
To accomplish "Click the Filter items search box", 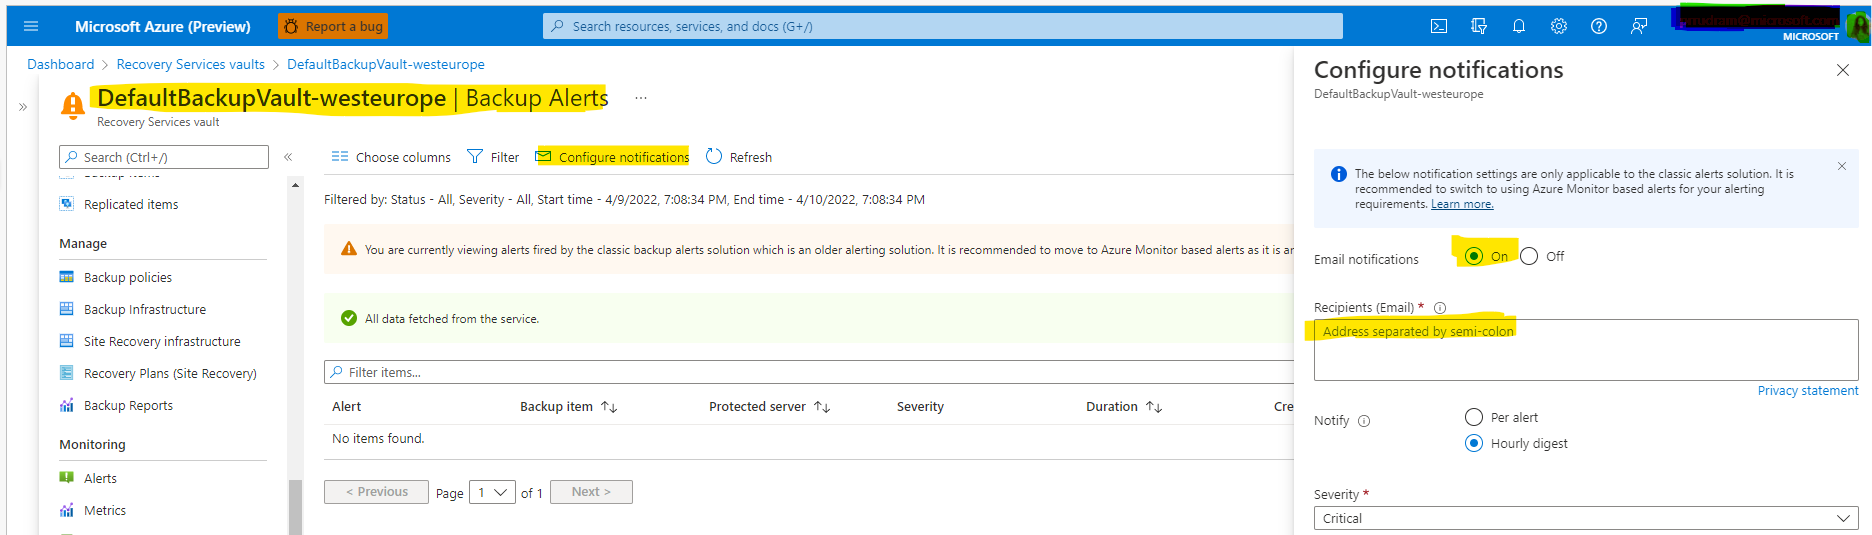I will pyautogui.click(x=808, y=372).
